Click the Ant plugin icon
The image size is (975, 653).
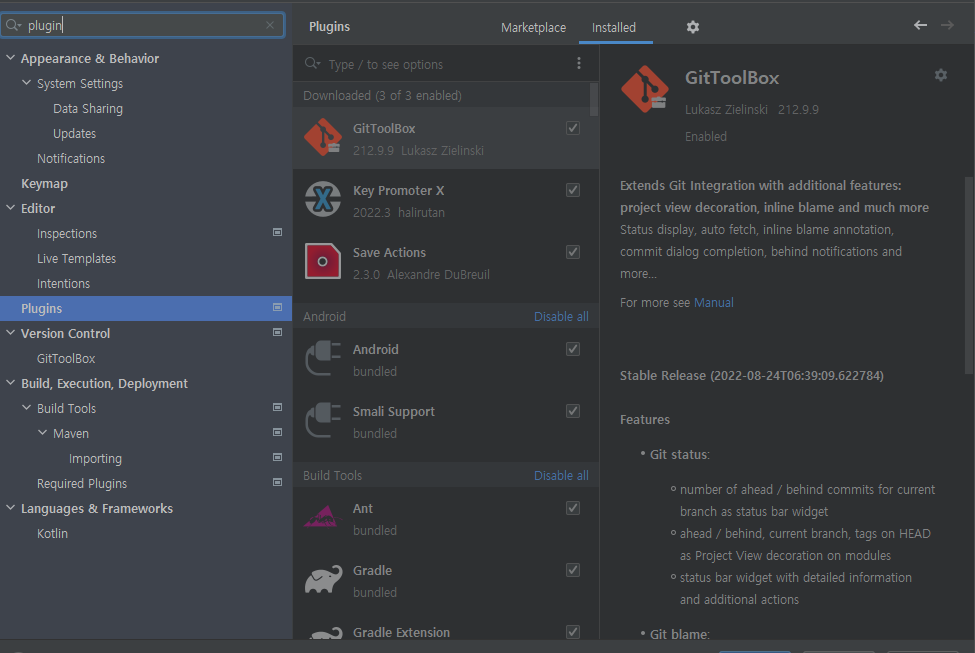323,517
